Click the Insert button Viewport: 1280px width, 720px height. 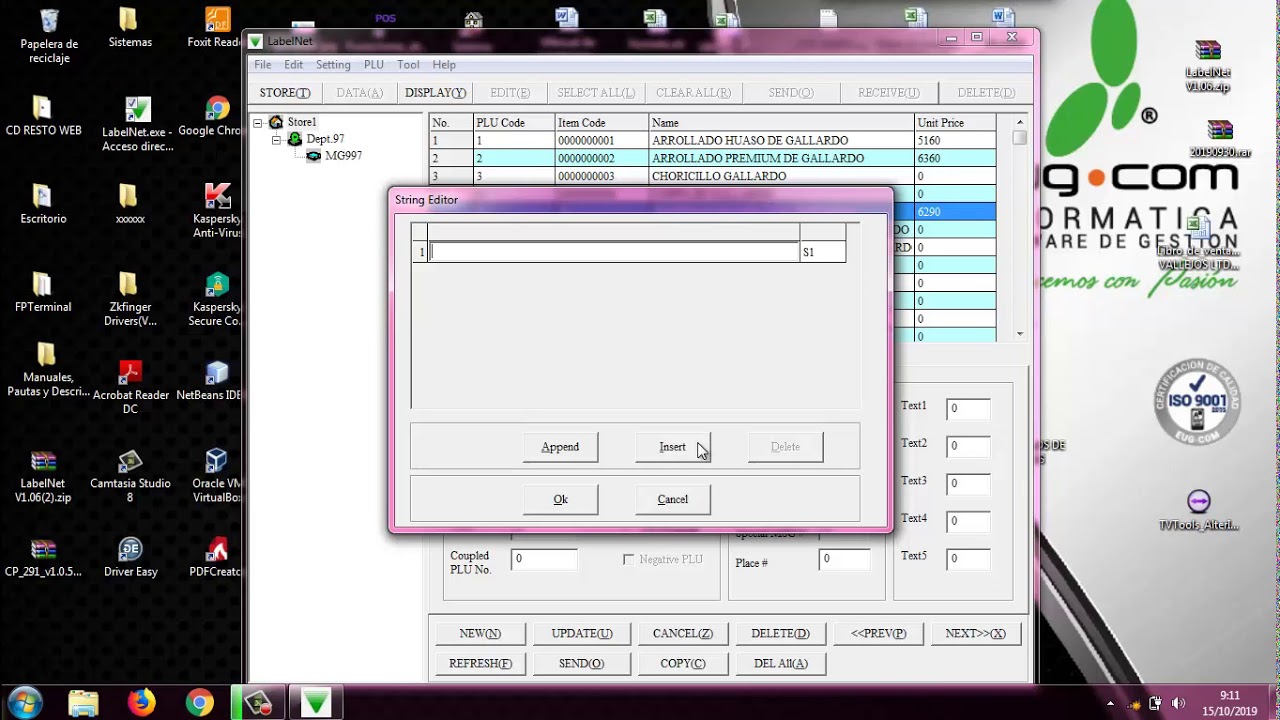(673, 447)
